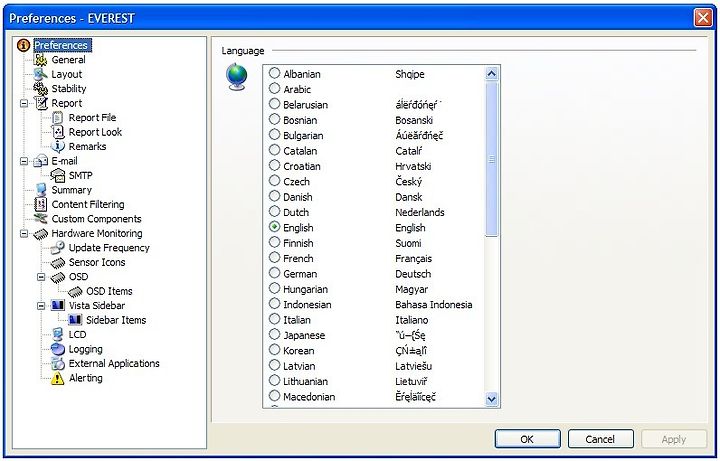Collapse the Report tree node
The height and width of the screenshot is (461, 720).
24,103
